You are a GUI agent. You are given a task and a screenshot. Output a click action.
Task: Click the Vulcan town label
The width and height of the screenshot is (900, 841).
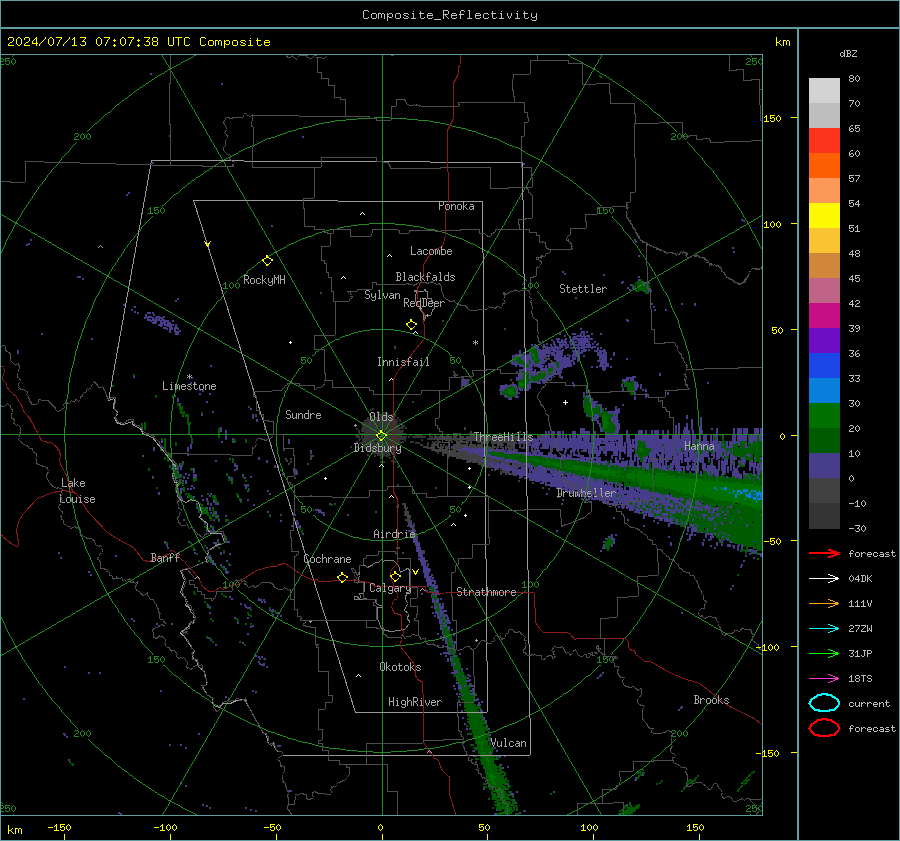click(x=508, y=743)
